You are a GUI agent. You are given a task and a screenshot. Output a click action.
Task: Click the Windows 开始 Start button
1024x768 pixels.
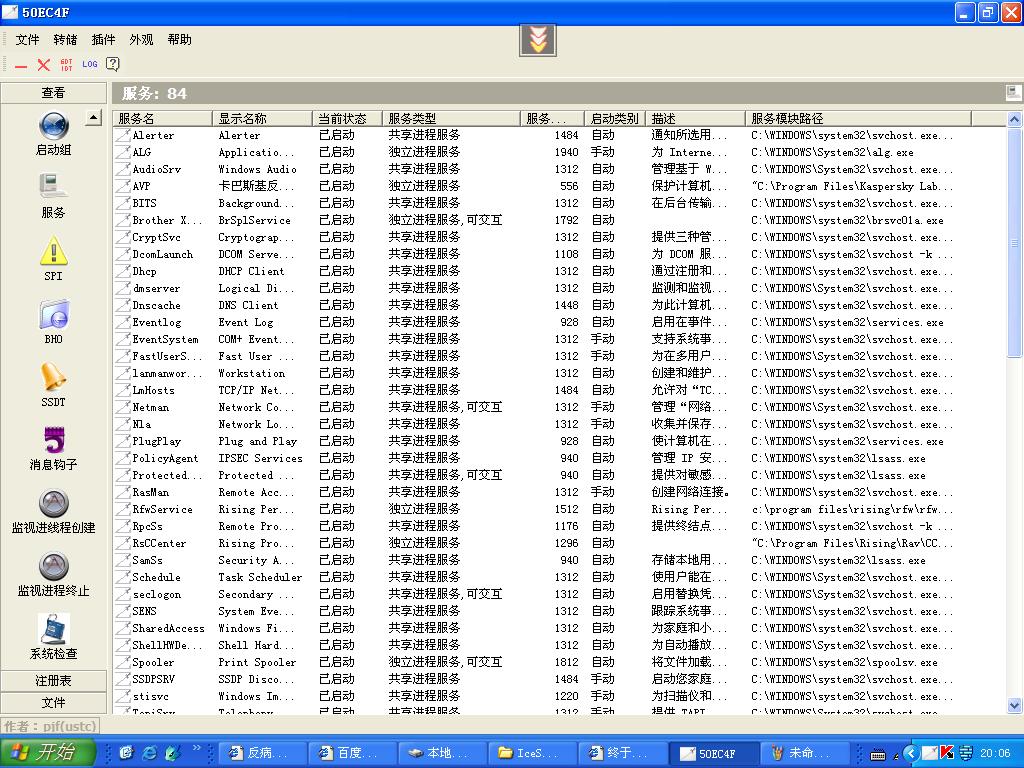47,752
